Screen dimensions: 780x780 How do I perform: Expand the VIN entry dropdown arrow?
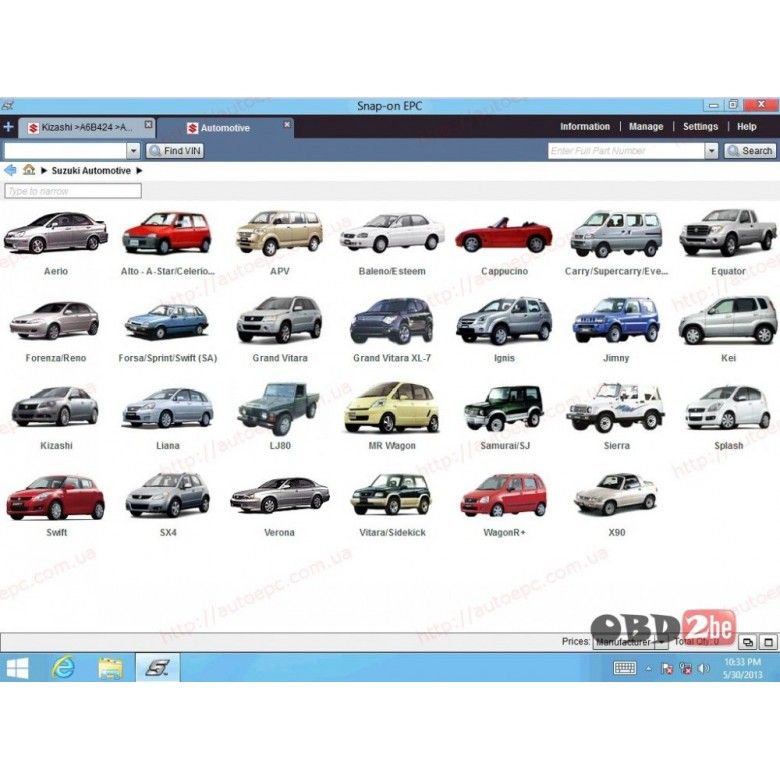(133, 151)
